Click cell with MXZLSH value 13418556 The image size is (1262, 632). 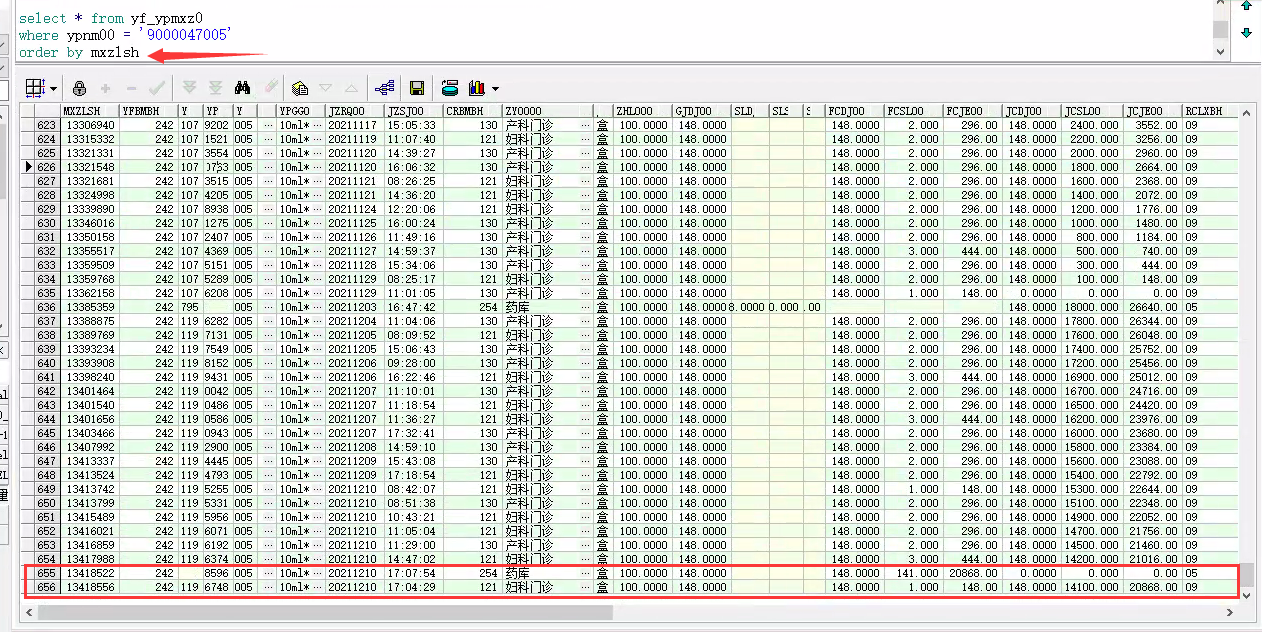coord(89,587)
